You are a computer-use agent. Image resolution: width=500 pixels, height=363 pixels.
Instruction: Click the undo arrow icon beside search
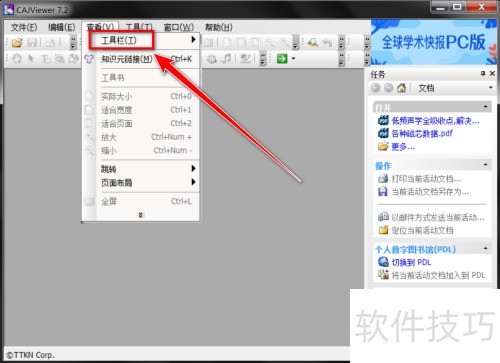click(x=328, y=42)
